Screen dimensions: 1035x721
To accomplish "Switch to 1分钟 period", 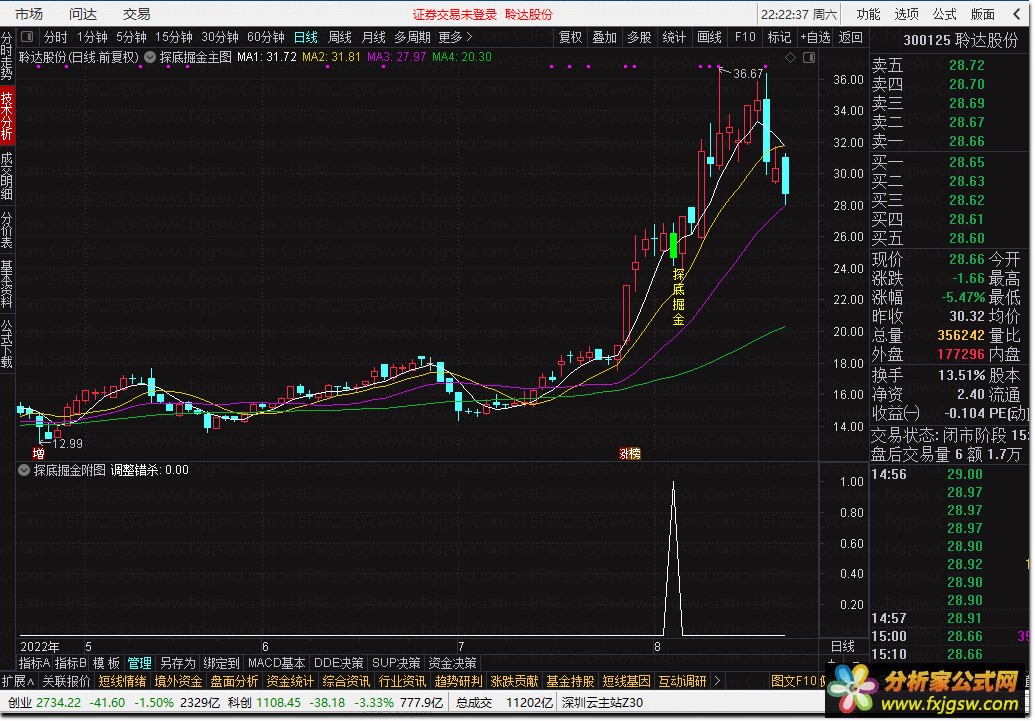I will click(92, 37).
